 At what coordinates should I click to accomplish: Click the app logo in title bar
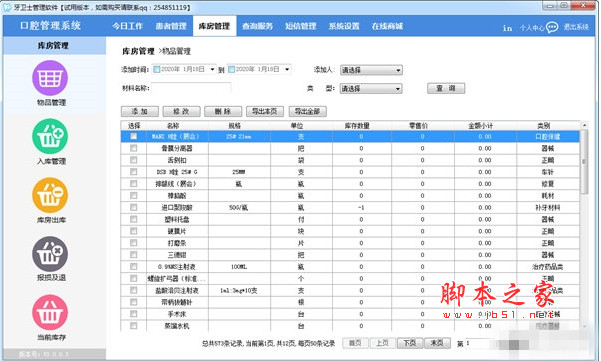[7, 7]
